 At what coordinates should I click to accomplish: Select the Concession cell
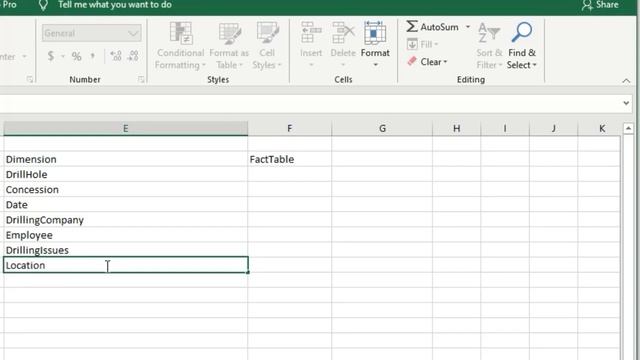pos(125,189)
